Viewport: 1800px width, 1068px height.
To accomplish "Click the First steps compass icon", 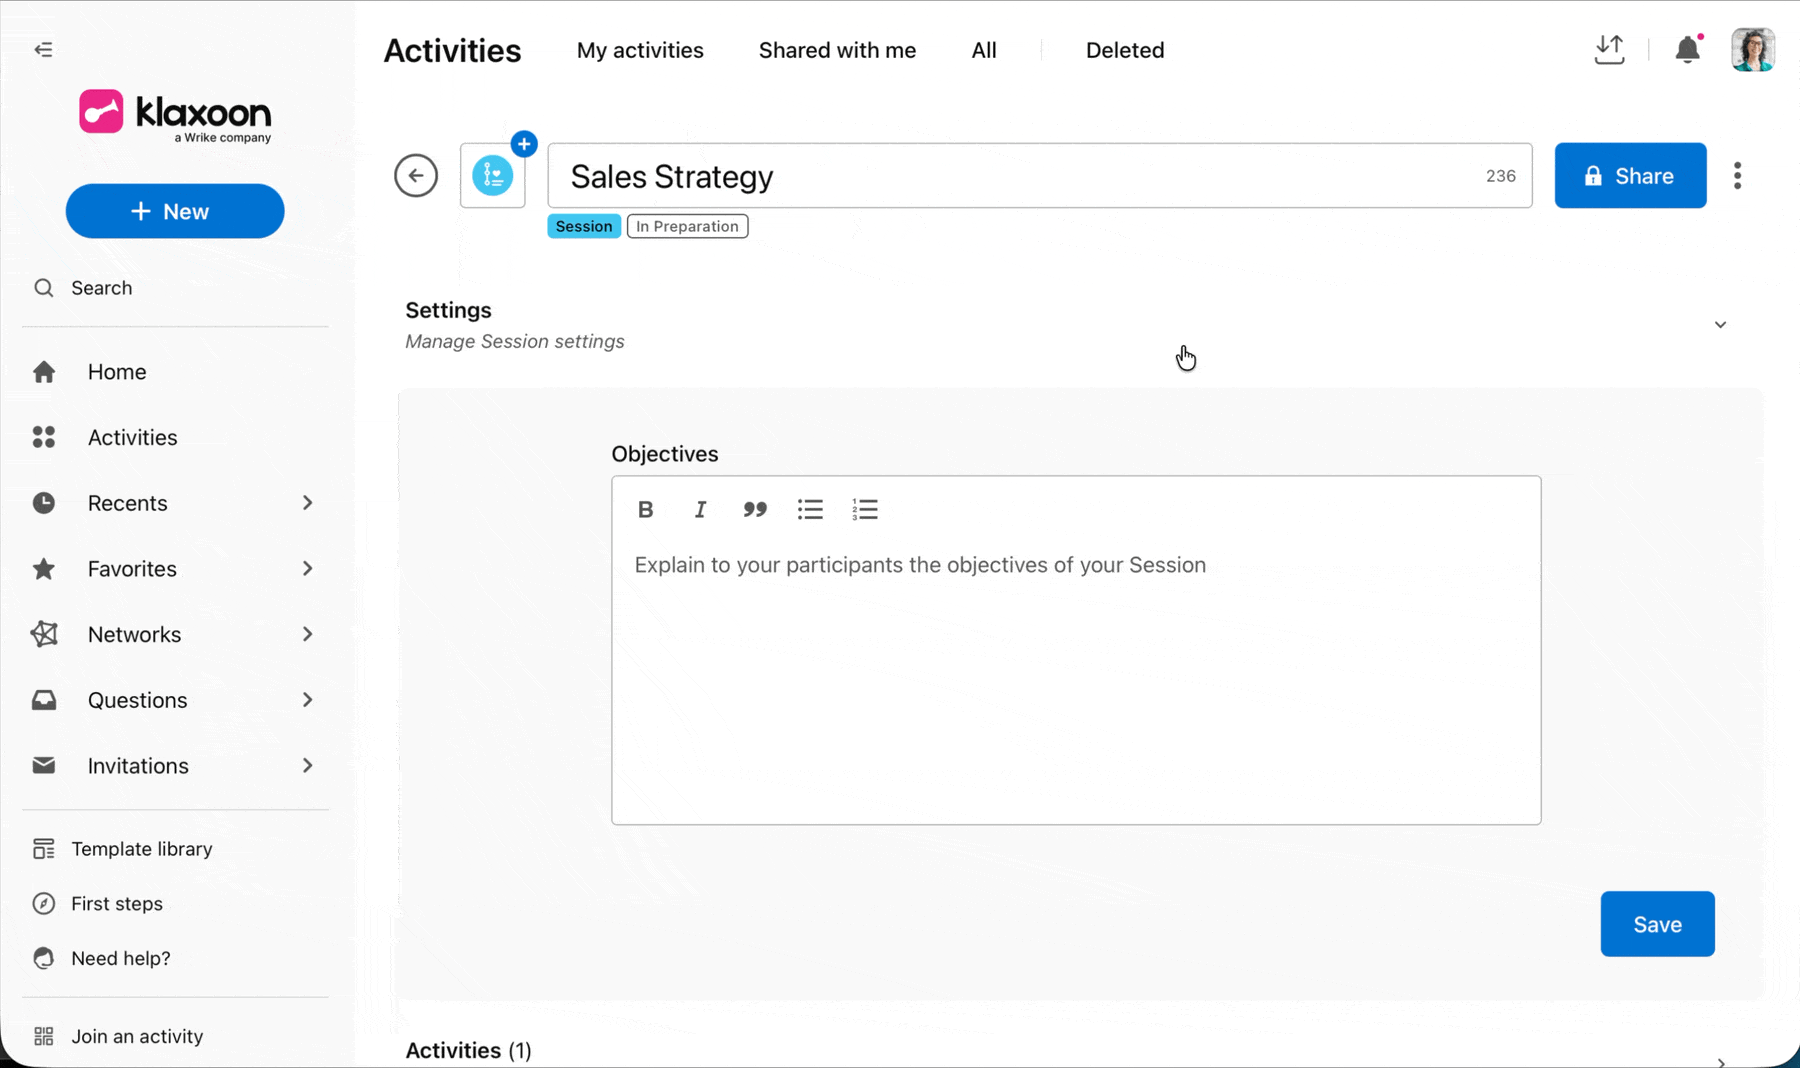I will tap(43, 904).
